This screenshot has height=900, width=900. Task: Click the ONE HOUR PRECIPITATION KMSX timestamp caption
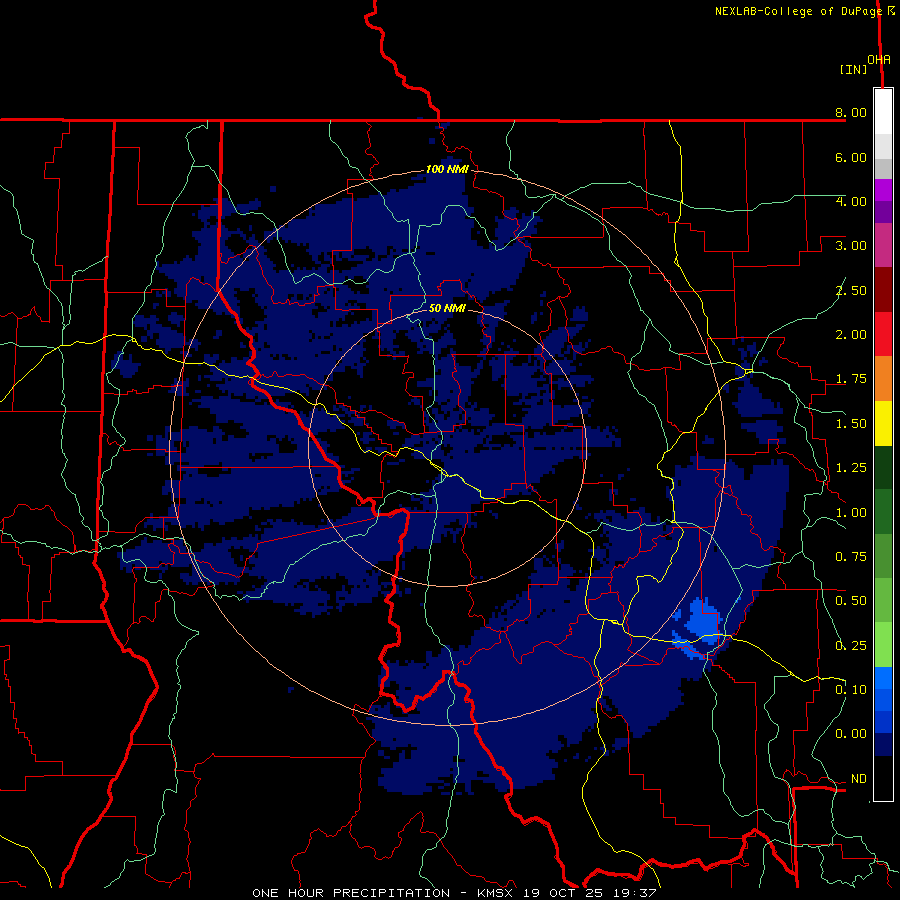point(454,893)
